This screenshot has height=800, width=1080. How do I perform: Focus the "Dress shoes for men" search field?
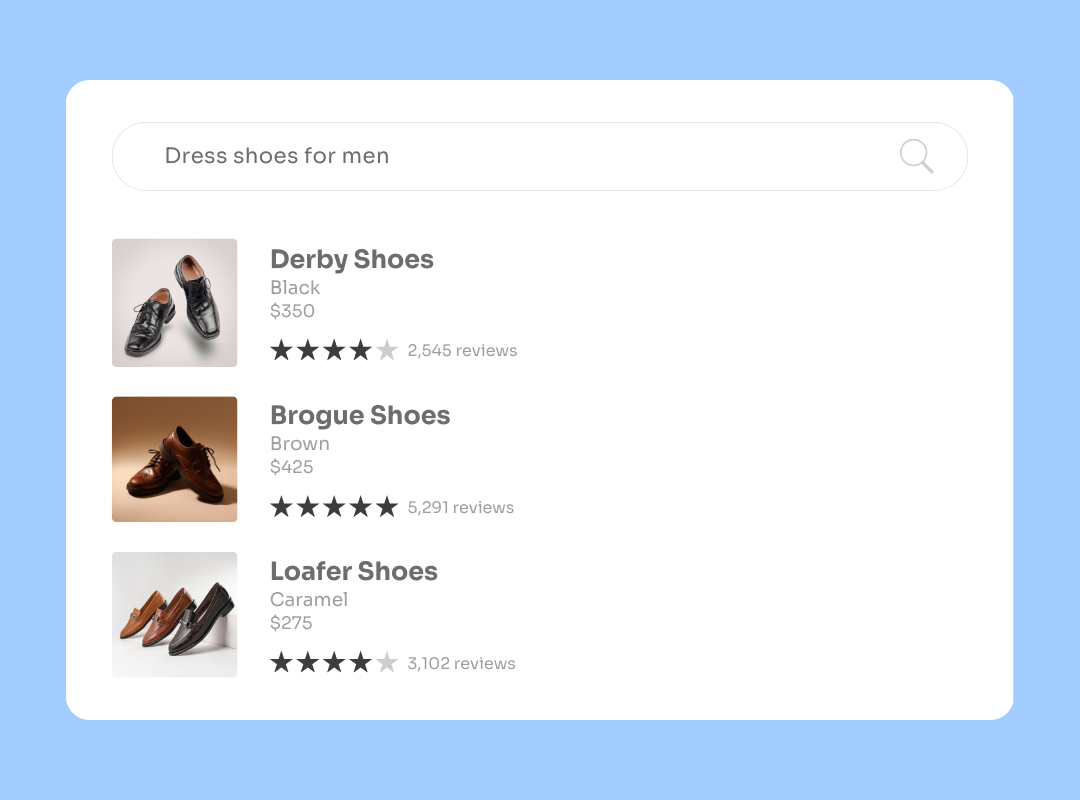click(539, 156)
